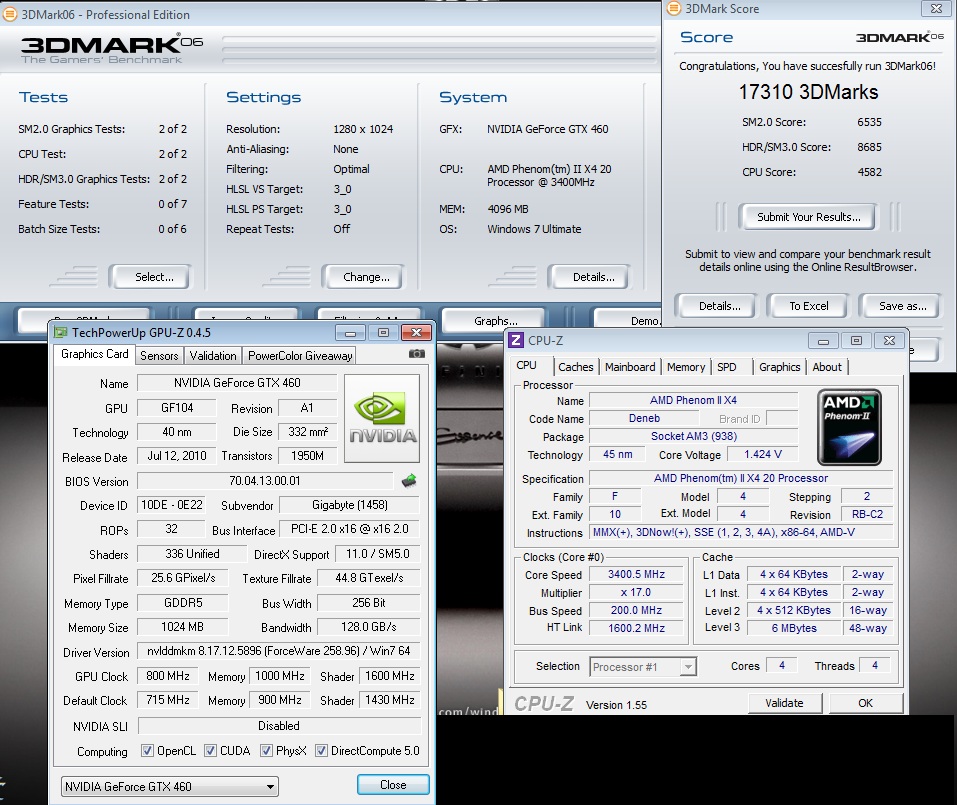
Task: Click the Demo button in 3DMark06
Action: [x=628, y=320]
